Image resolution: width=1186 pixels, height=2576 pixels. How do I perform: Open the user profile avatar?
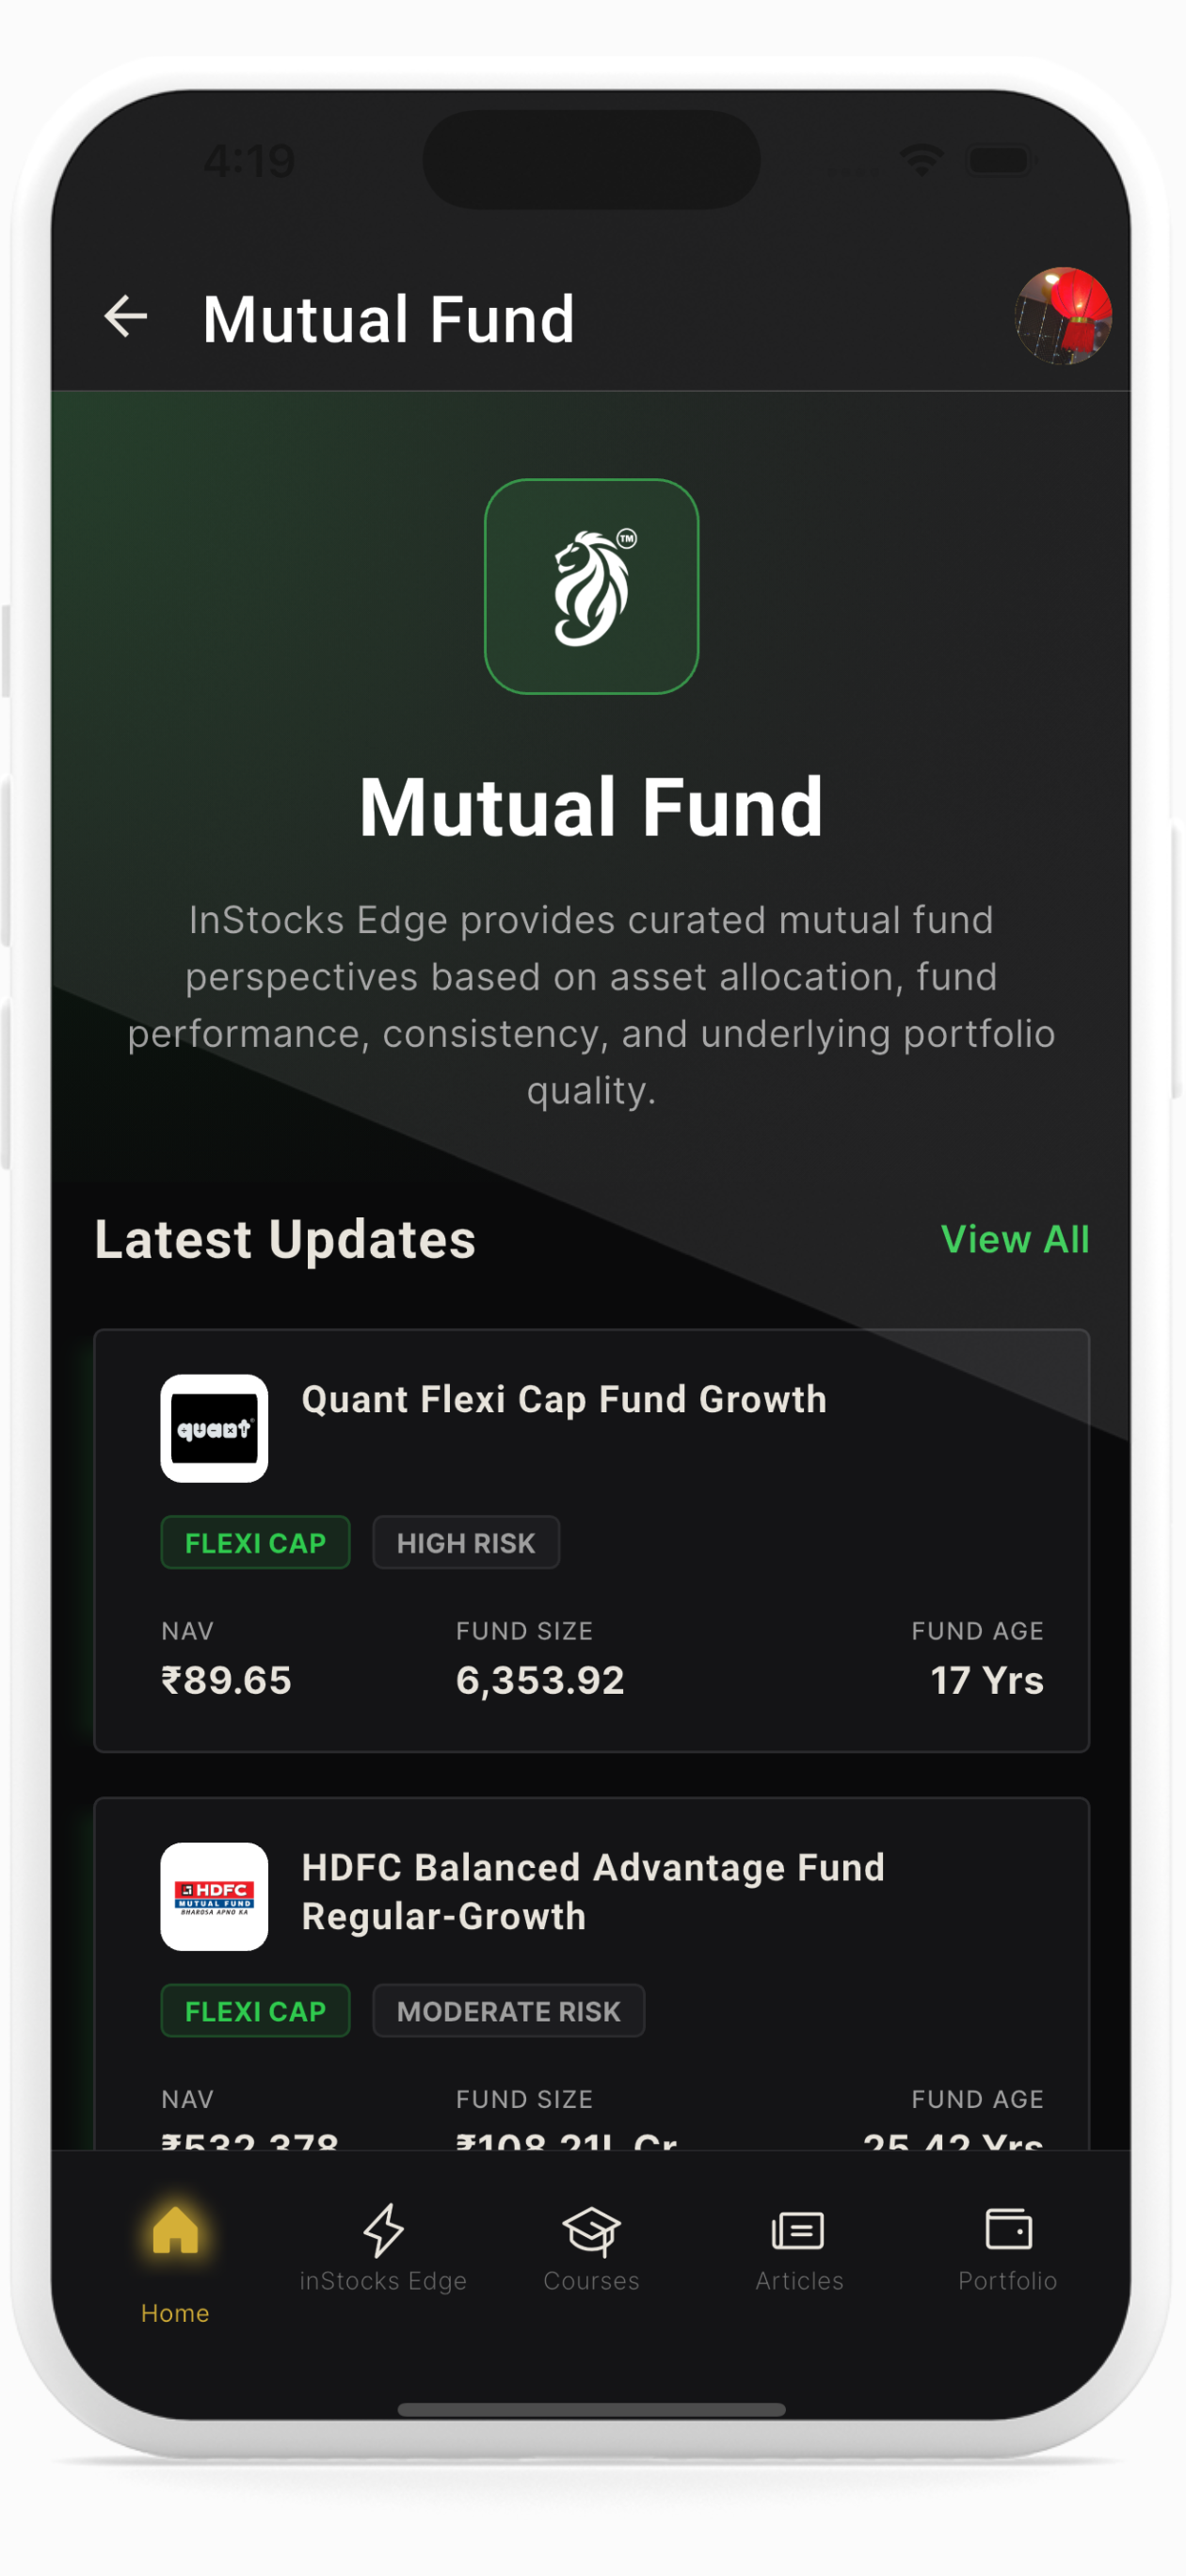(1062, 316)
